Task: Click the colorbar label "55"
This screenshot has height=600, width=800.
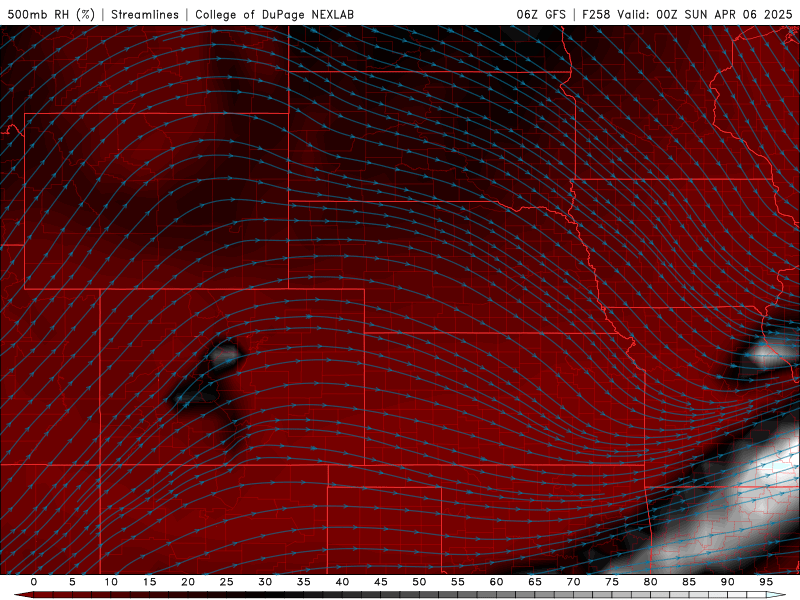Action: pyautogui.click(x=457, y=582)
